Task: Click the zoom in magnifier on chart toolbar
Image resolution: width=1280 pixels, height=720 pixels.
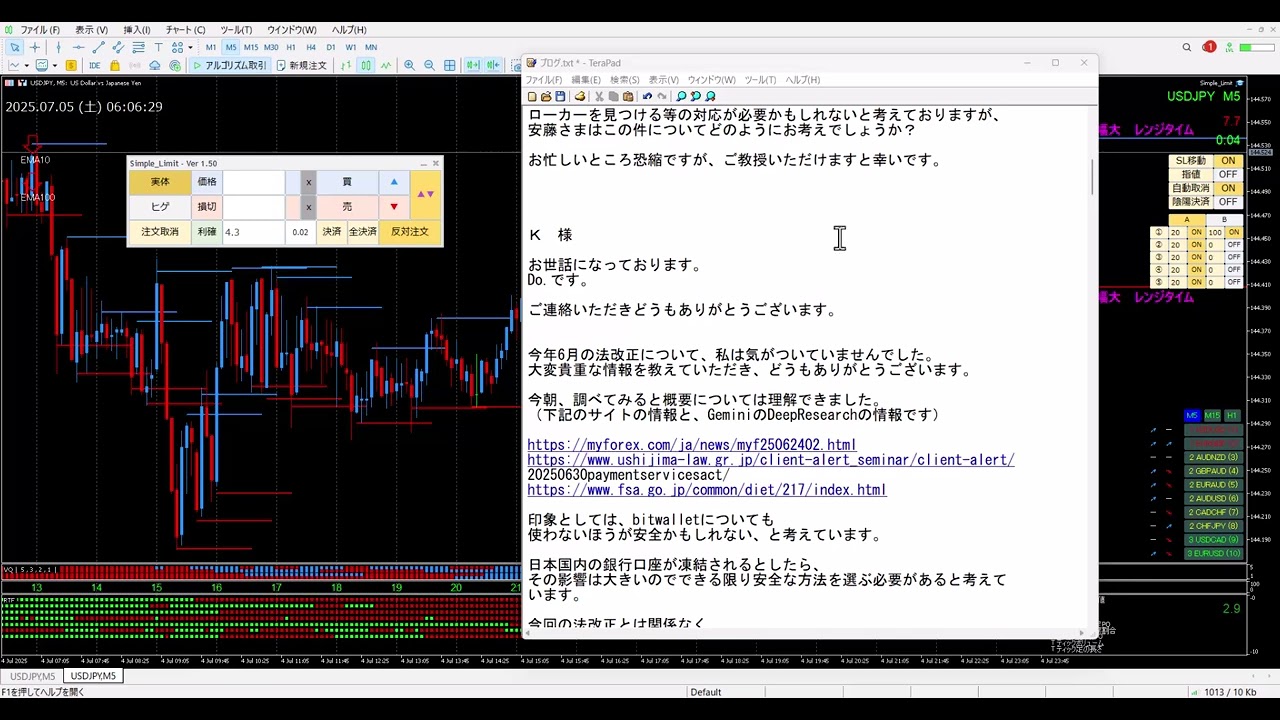Action: tap(409, 65)
